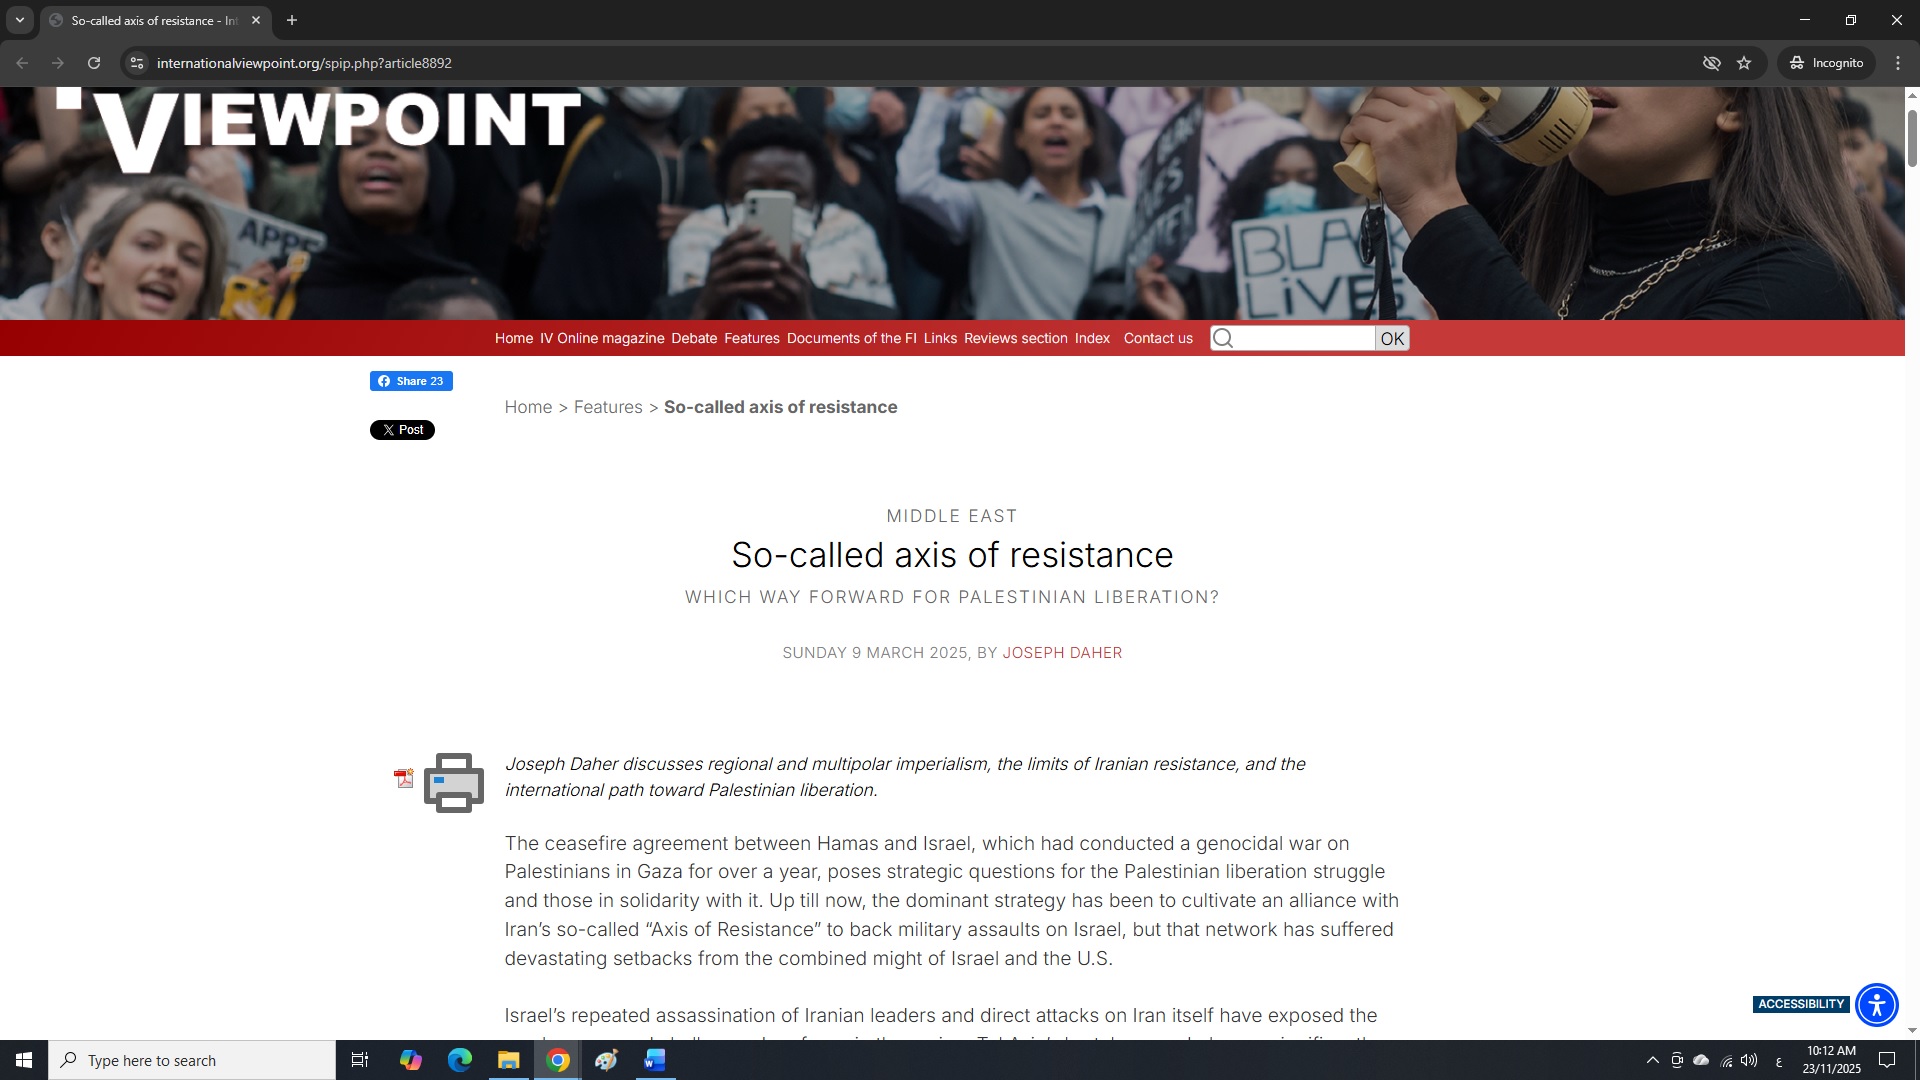Click the X Post share button
This screenshot has height=1080, width=1920.
(x=402, y=430)
